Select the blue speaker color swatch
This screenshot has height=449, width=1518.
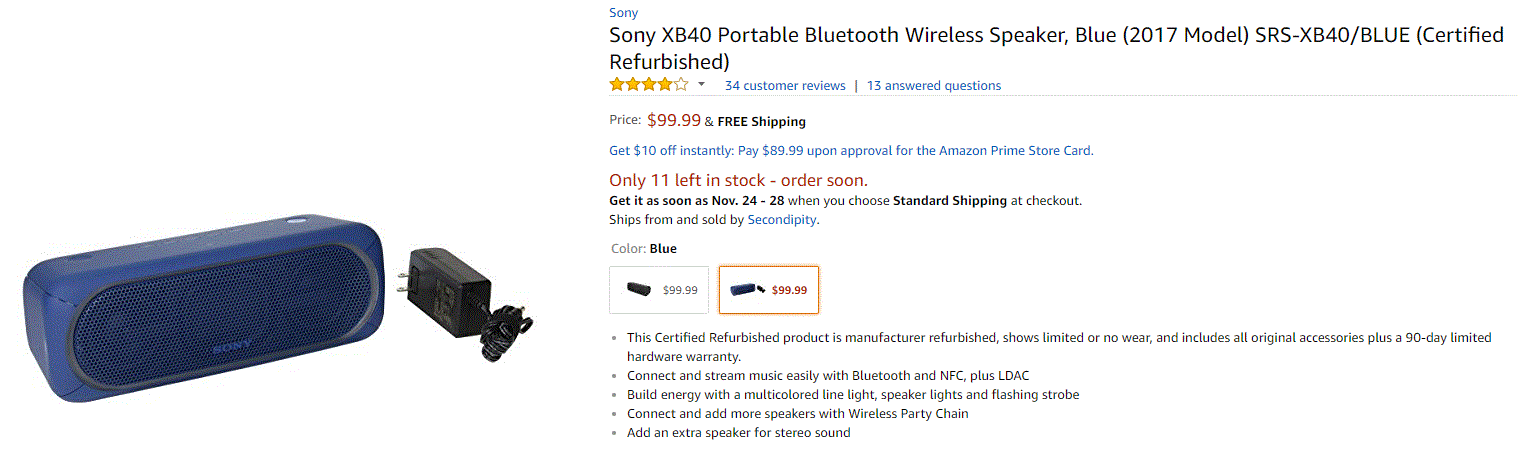point(769,290)
